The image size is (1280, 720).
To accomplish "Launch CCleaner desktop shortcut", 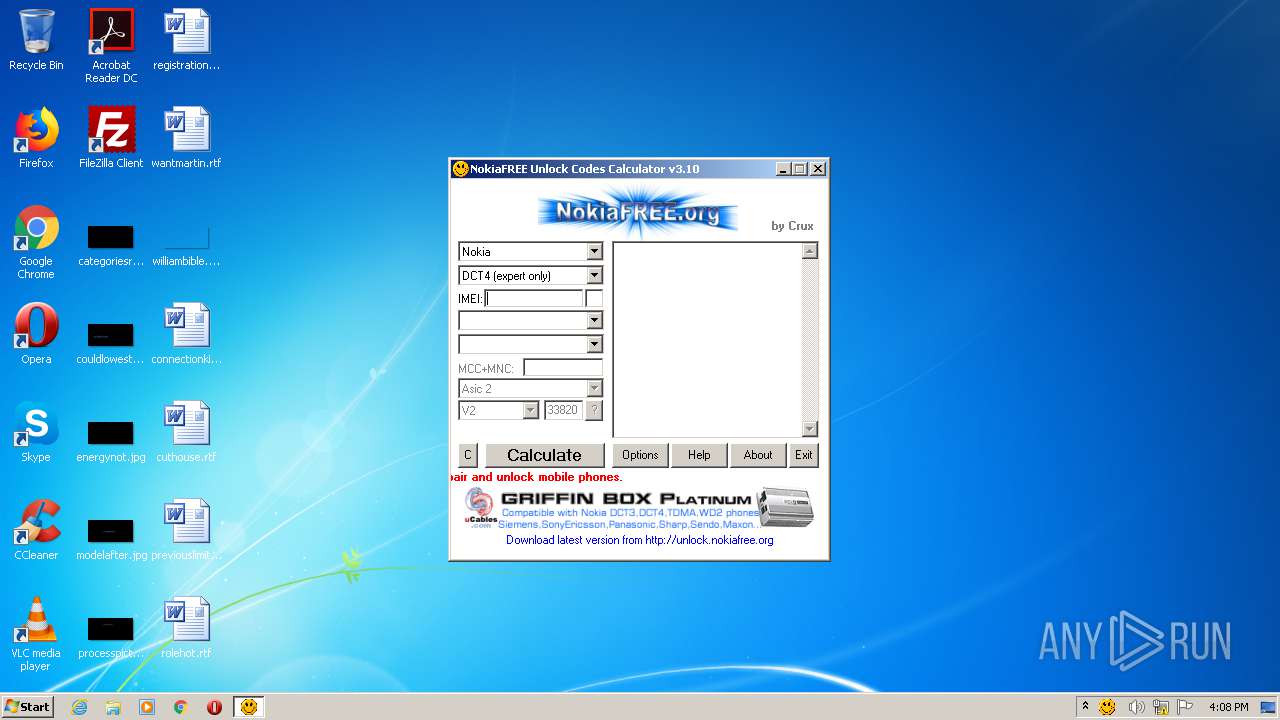I will (36, 530).
